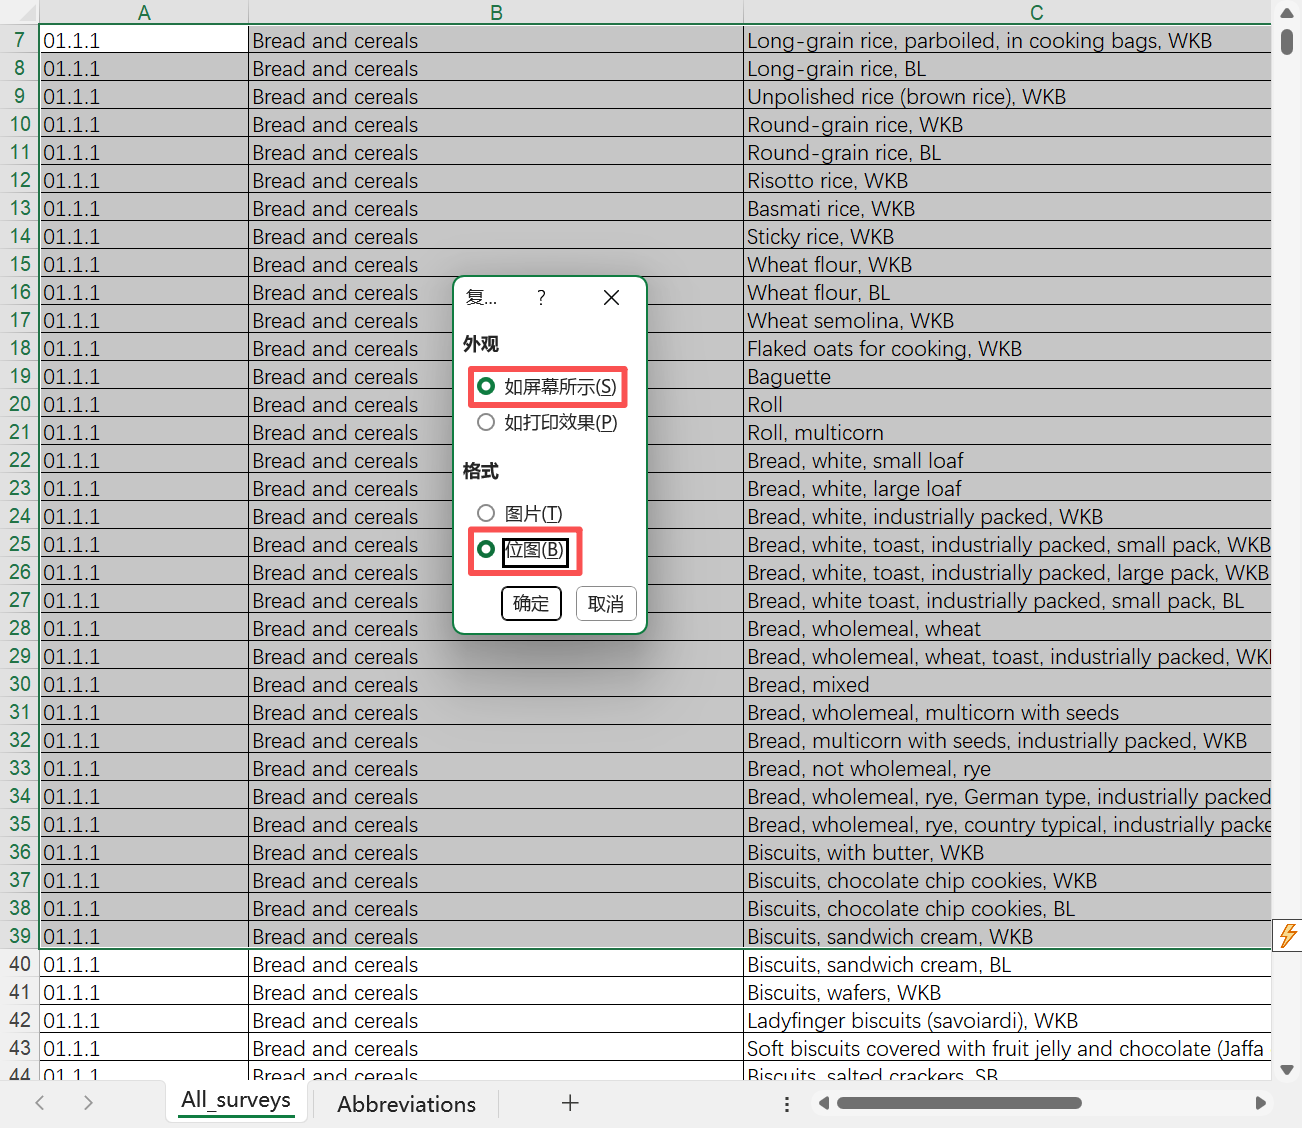This screenshot has height=1128, width=1302.
Task: Select 'Bread, white, industrially packed, WKB' cell
Action: click(1007, 516)
